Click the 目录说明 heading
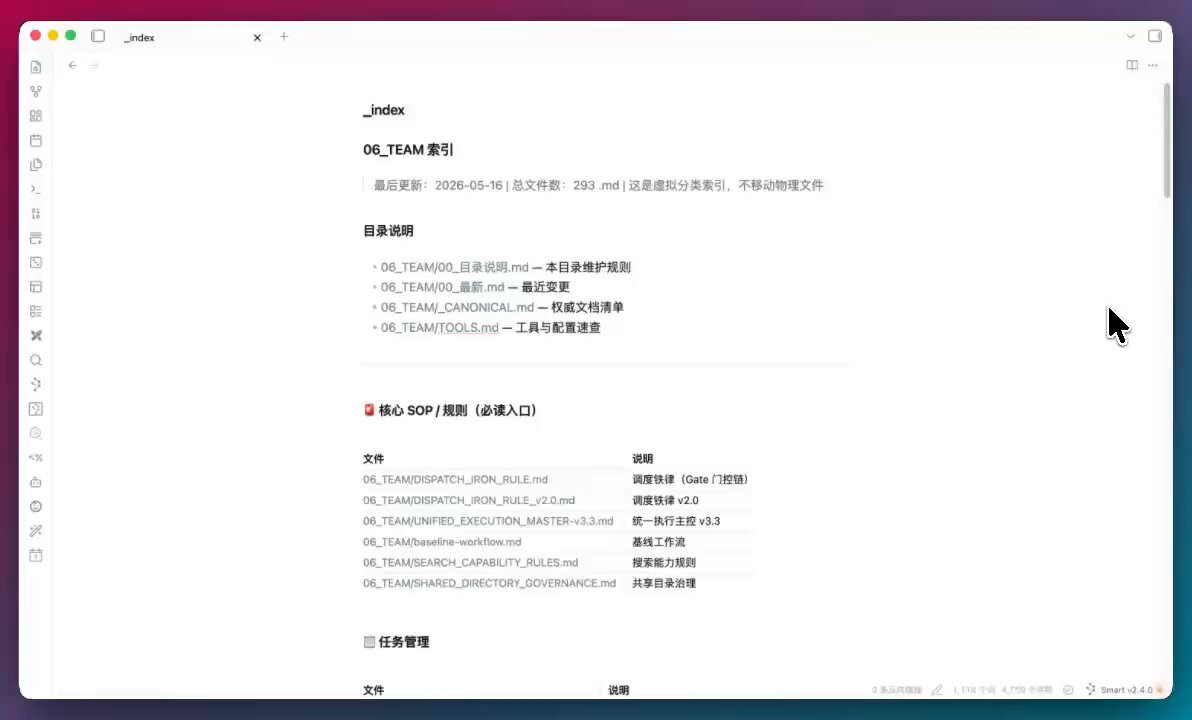 [x=388, y=231]
